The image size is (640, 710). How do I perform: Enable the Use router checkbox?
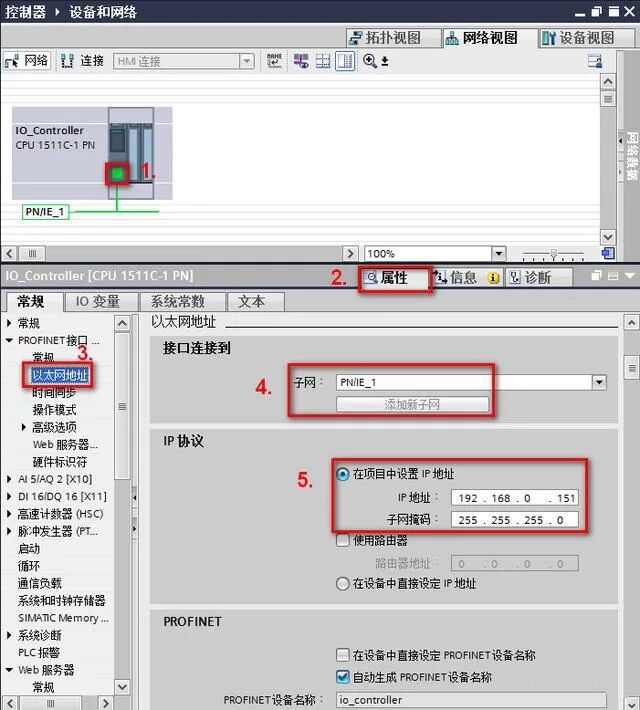(x=343, y=540)
